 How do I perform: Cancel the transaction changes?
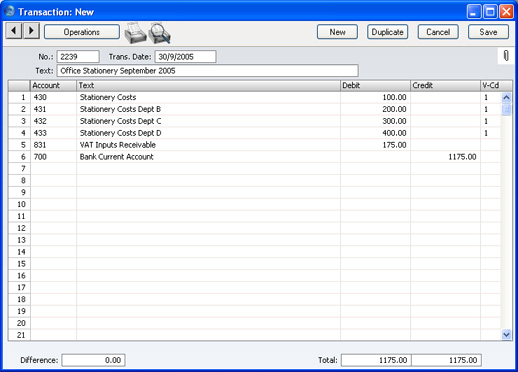[438, 32]
